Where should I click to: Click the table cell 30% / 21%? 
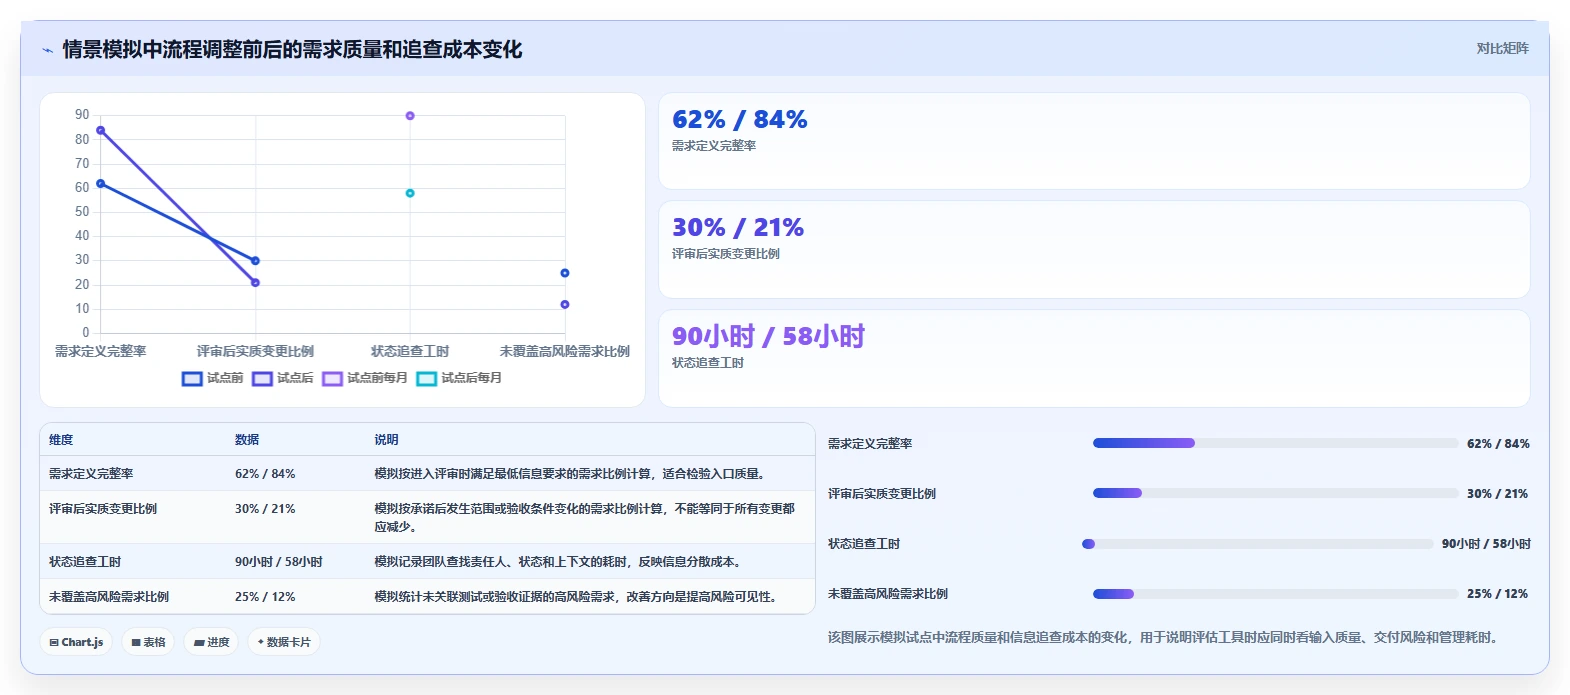[265, 509]
